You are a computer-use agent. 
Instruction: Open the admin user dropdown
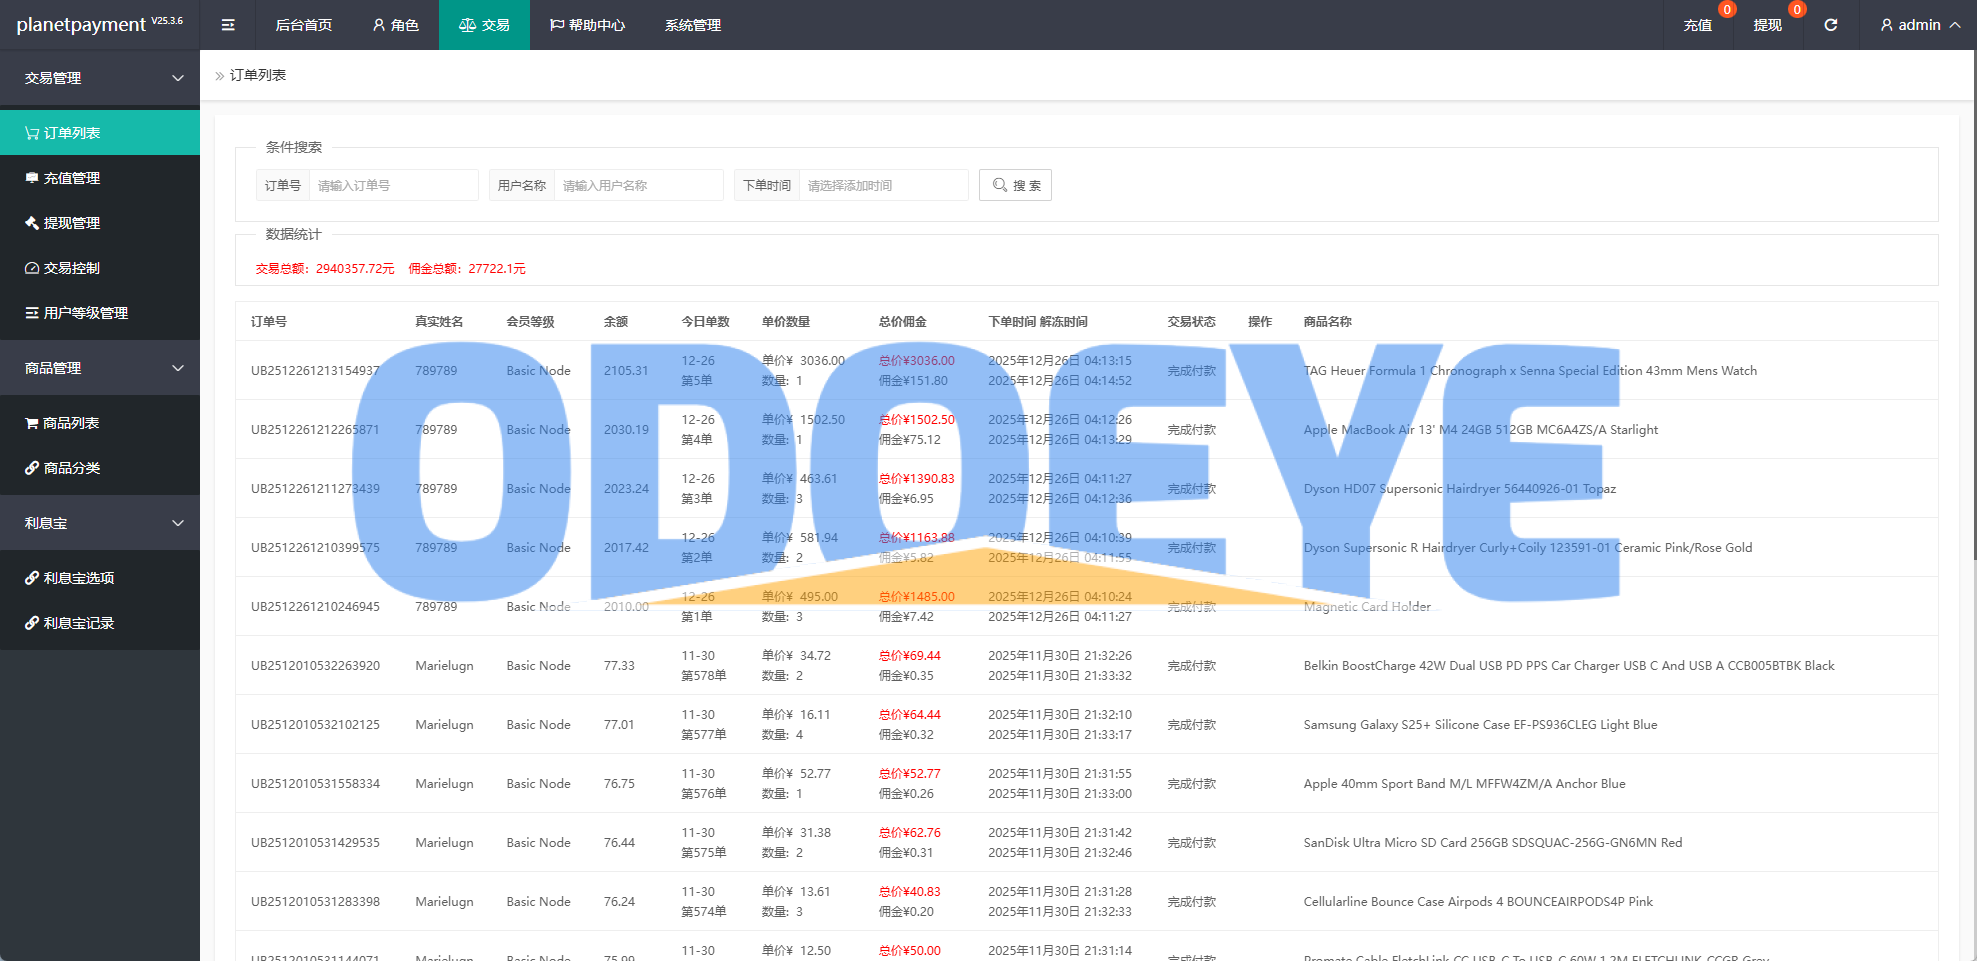coord(1919,25)
